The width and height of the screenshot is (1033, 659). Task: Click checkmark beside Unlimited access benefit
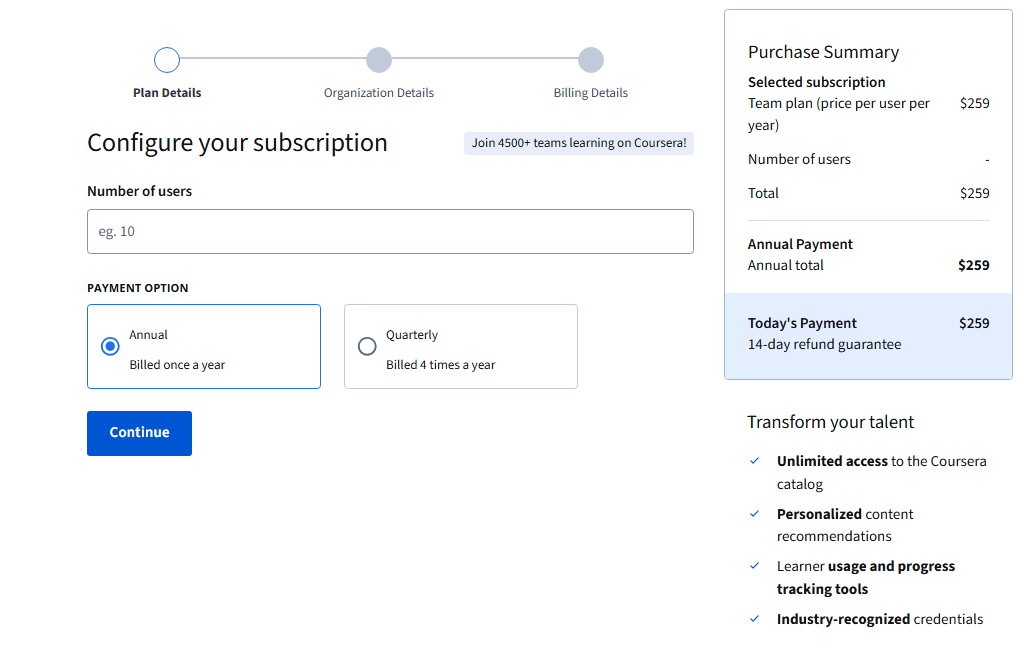755,461
